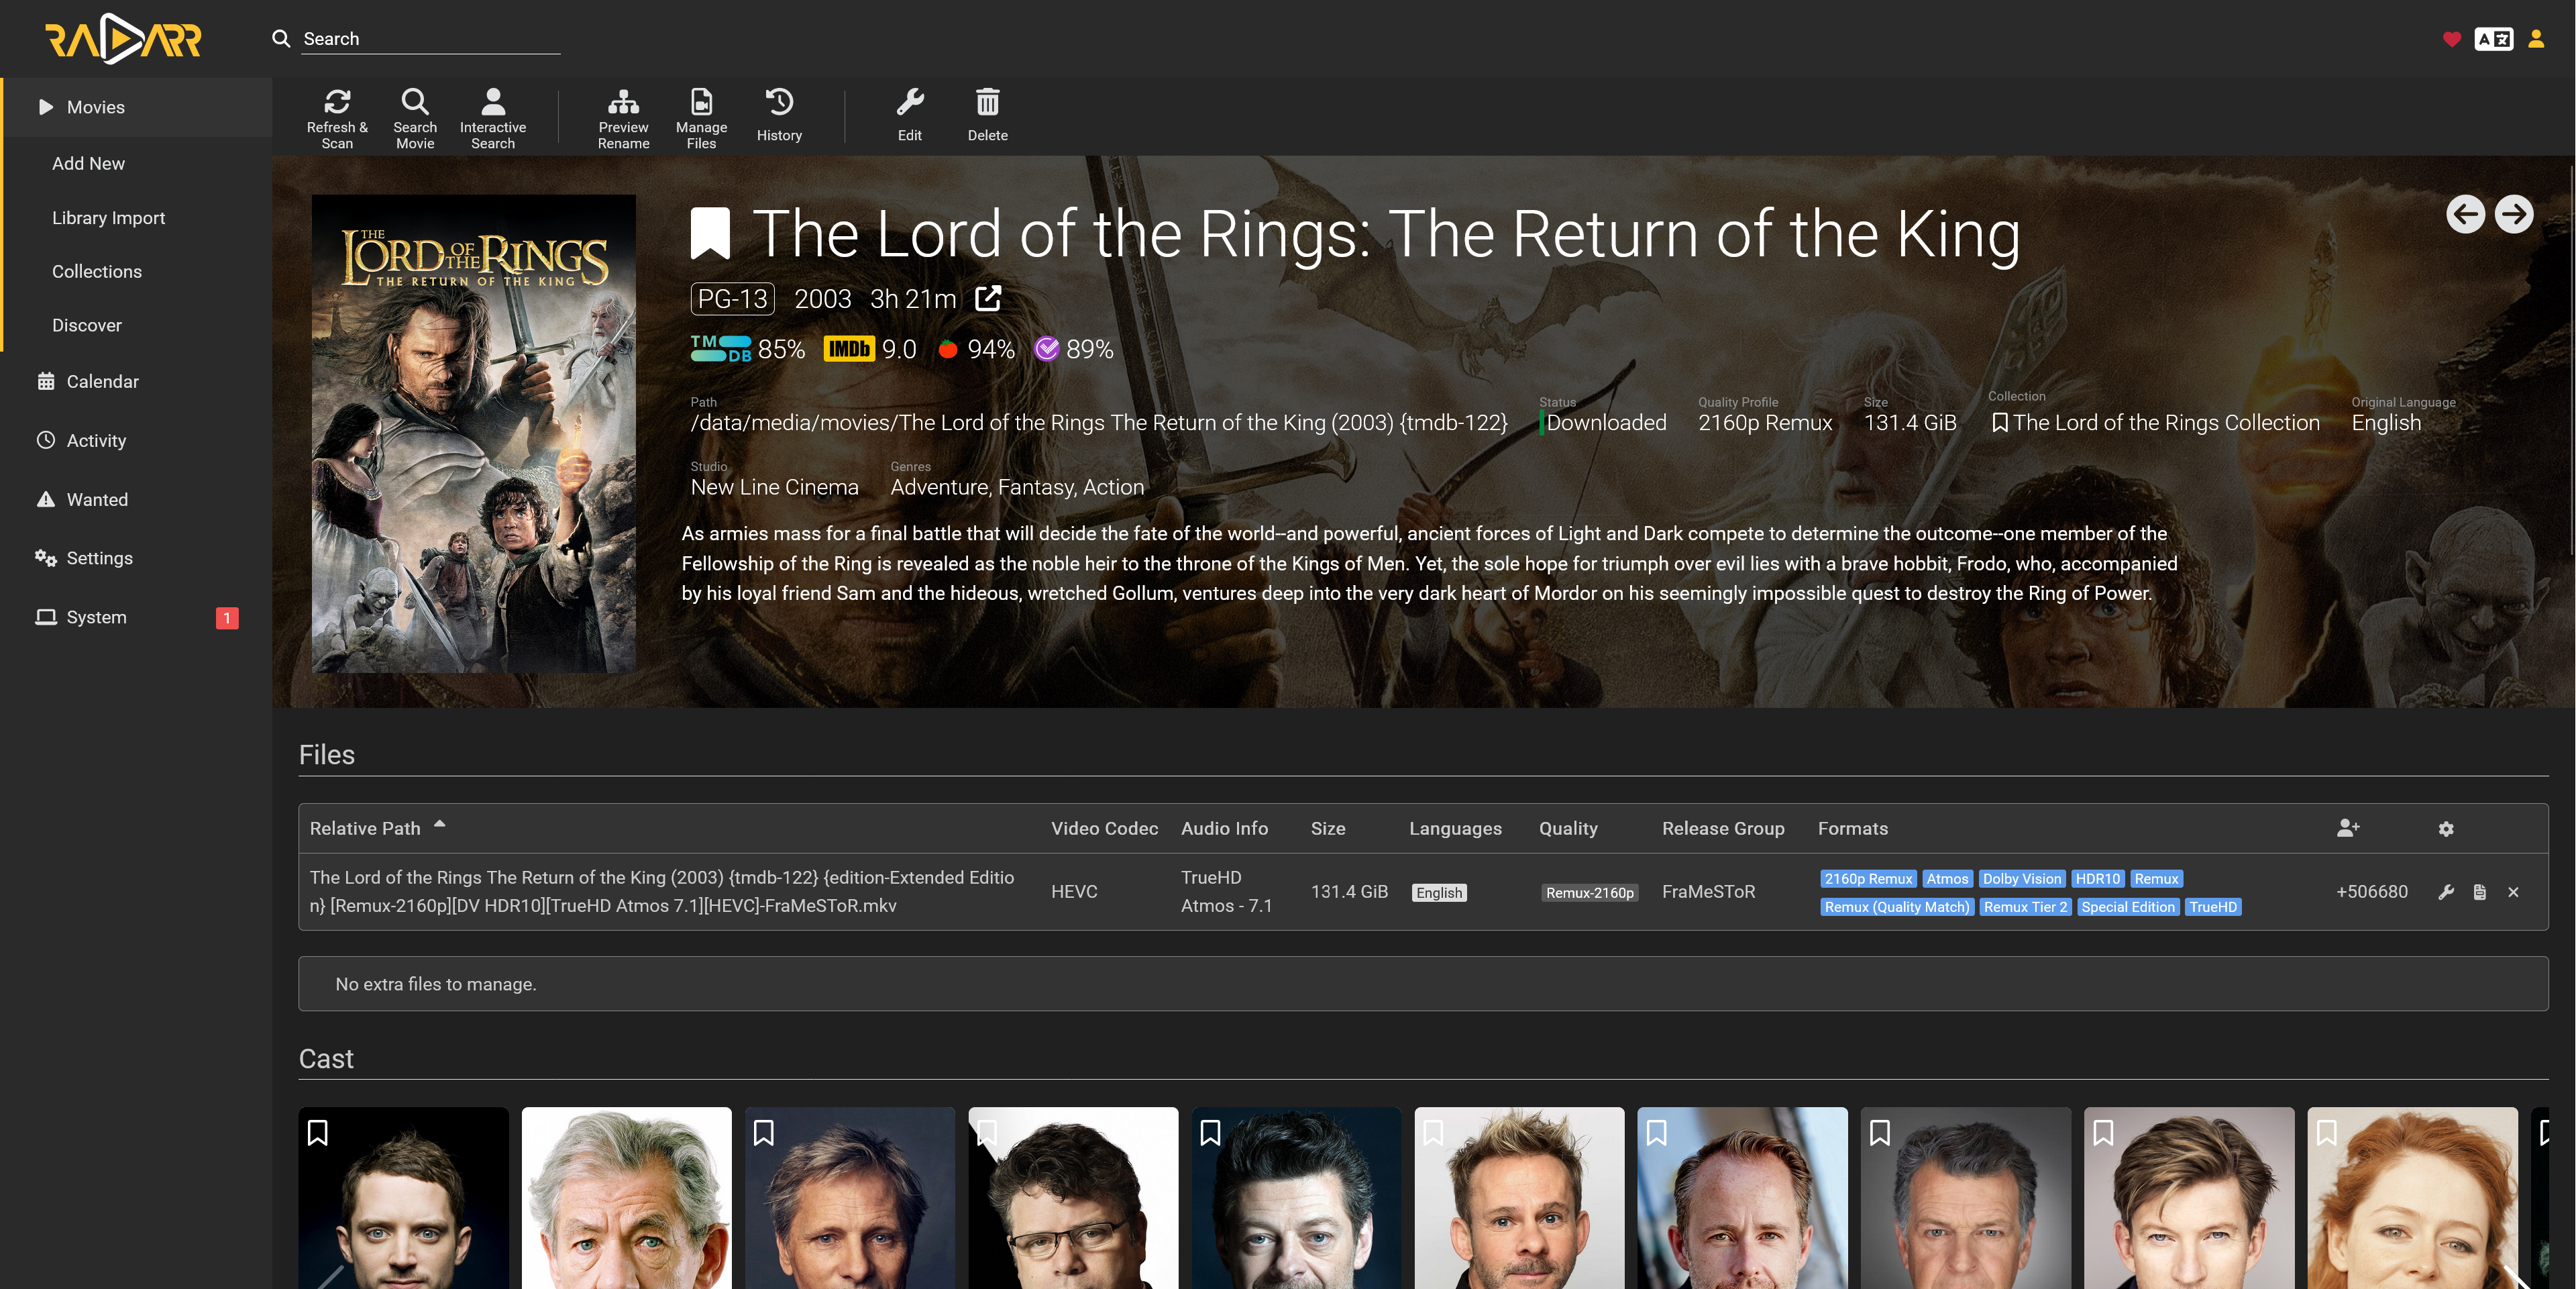Open the Discover page
This screenshot has width=2576, height=1289.
click(x=138, y=325)
